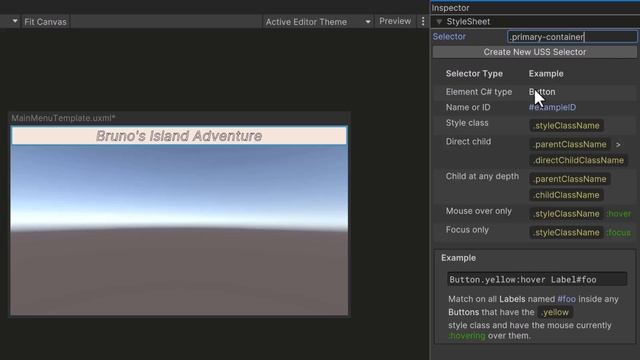Click the Child at any depth label
Viewport: 640px width, 360px height.
[x=482, y=176]
